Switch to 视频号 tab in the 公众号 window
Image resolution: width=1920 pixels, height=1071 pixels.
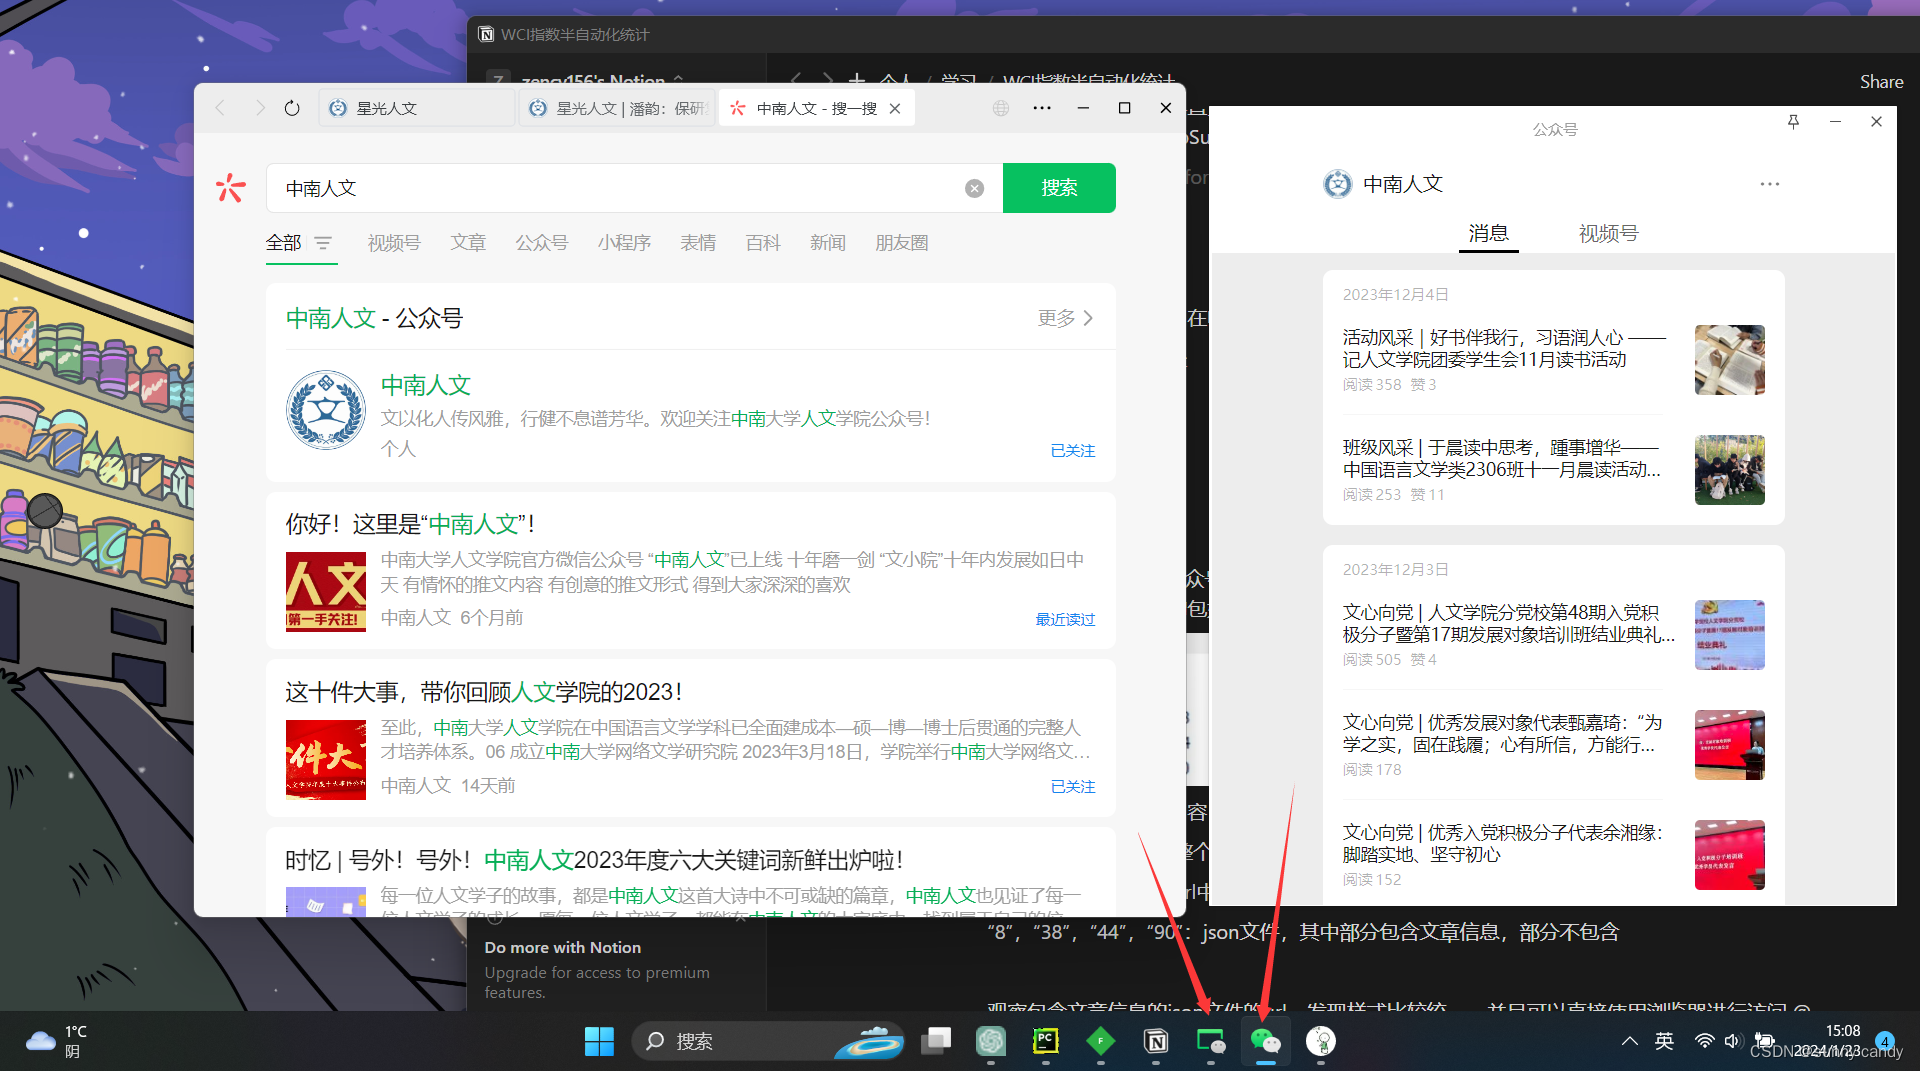pos(1608,233)
